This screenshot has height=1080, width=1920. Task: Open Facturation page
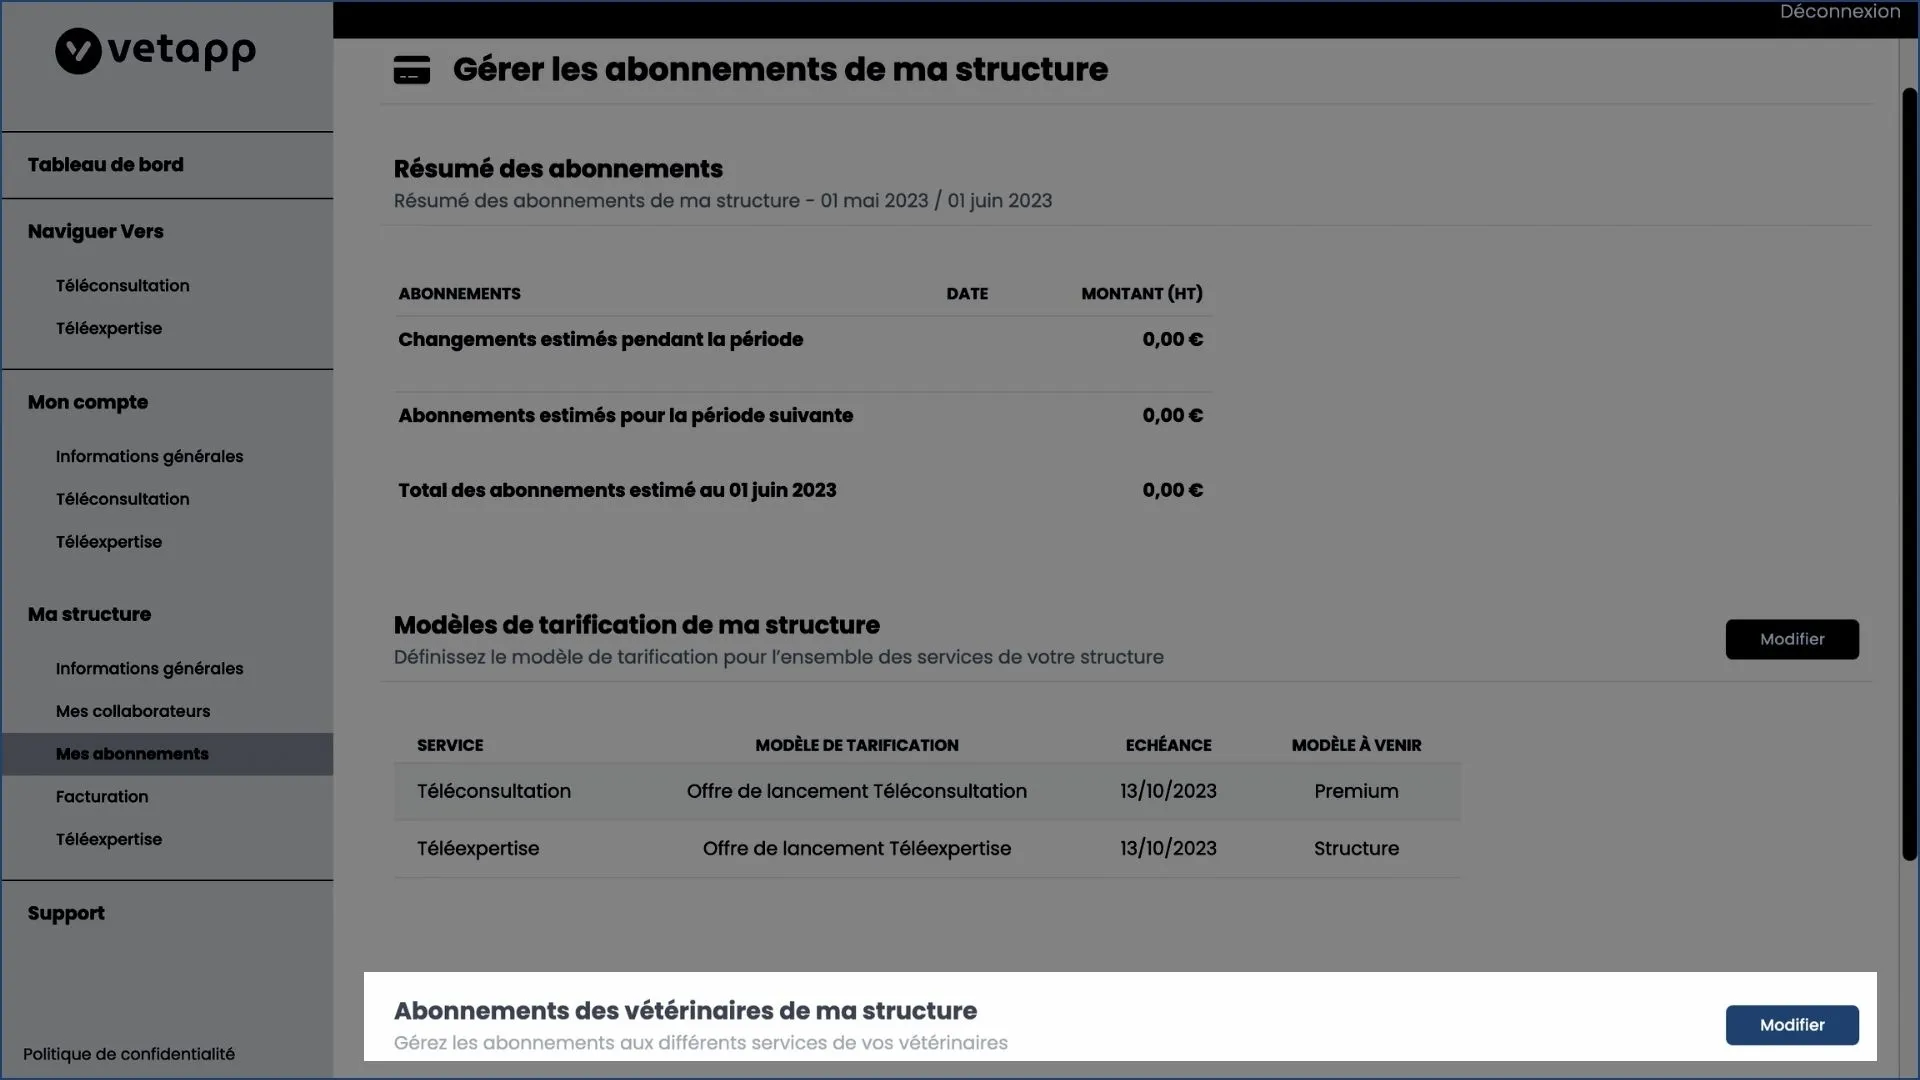(x=102, y=797)
